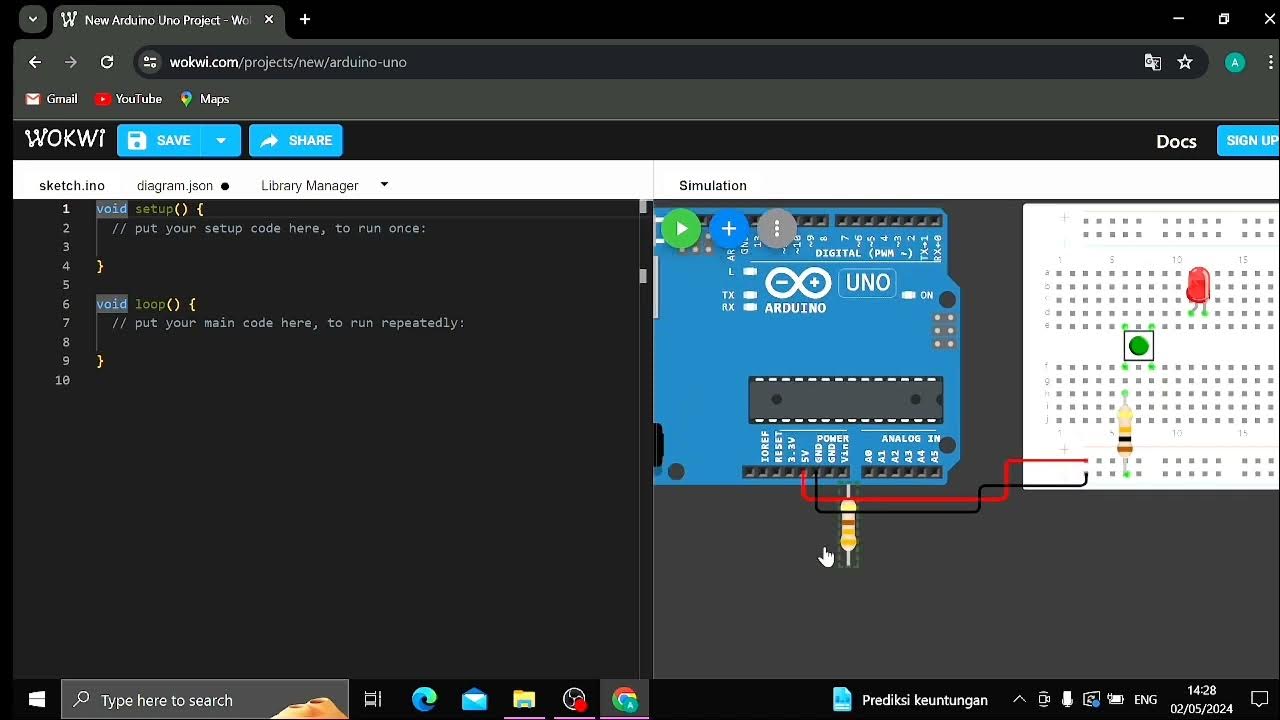Open the Gmail bookmark
The width and height of the screenshot is (1280, 720).
(51, 99)
